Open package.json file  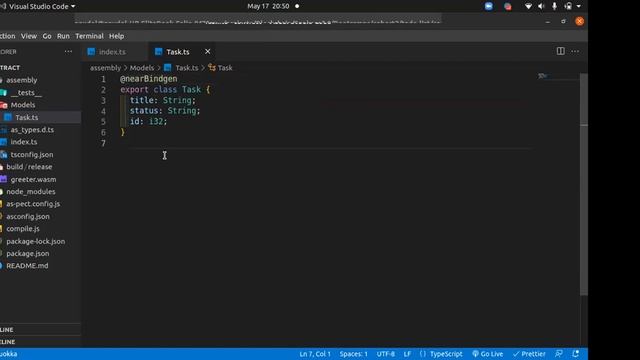[27, 253]
